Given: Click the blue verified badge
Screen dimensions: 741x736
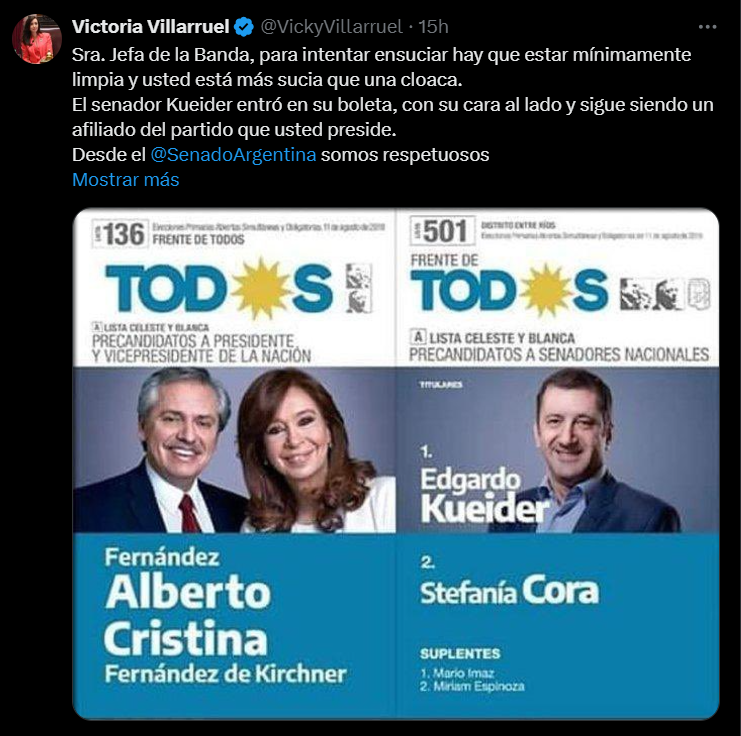Looking at the screenshot, I should (244, 27).
